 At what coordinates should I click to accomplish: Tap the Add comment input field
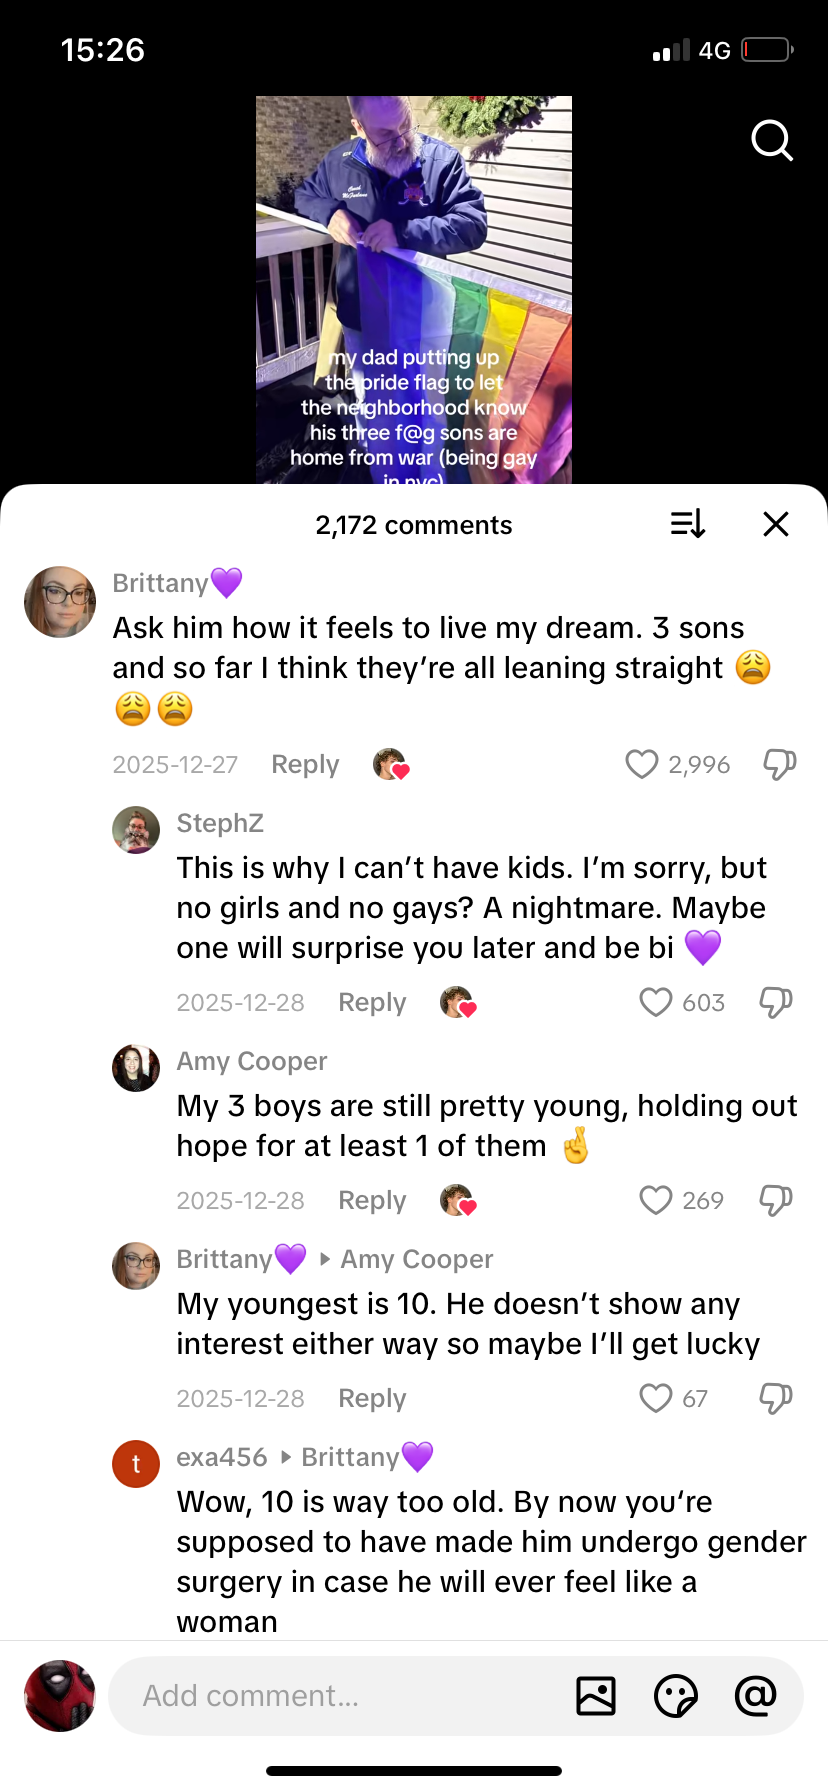tap(340, 1696)
